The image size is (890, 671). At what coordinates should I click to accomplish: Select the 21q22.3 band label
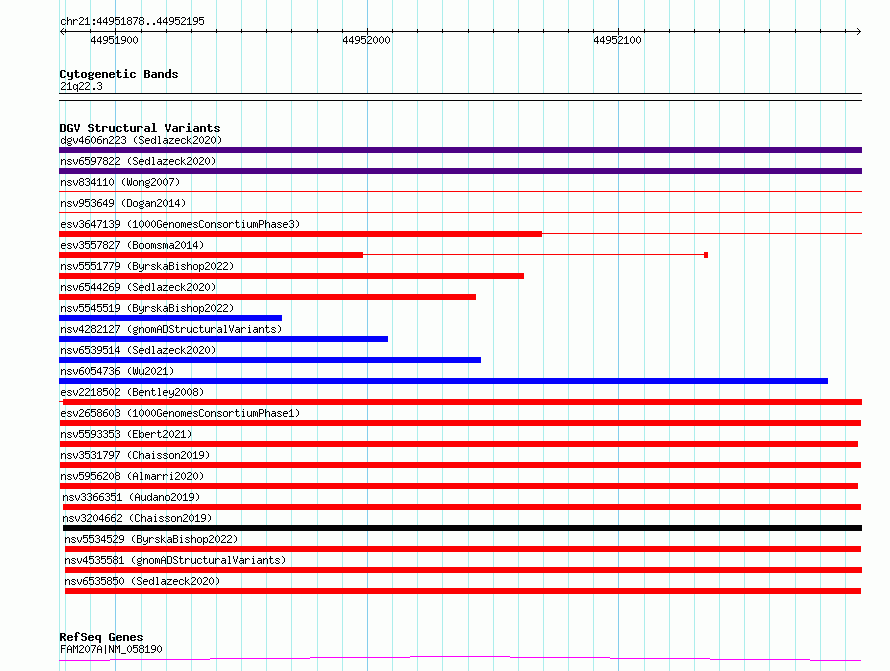click(x=81, y=86)
